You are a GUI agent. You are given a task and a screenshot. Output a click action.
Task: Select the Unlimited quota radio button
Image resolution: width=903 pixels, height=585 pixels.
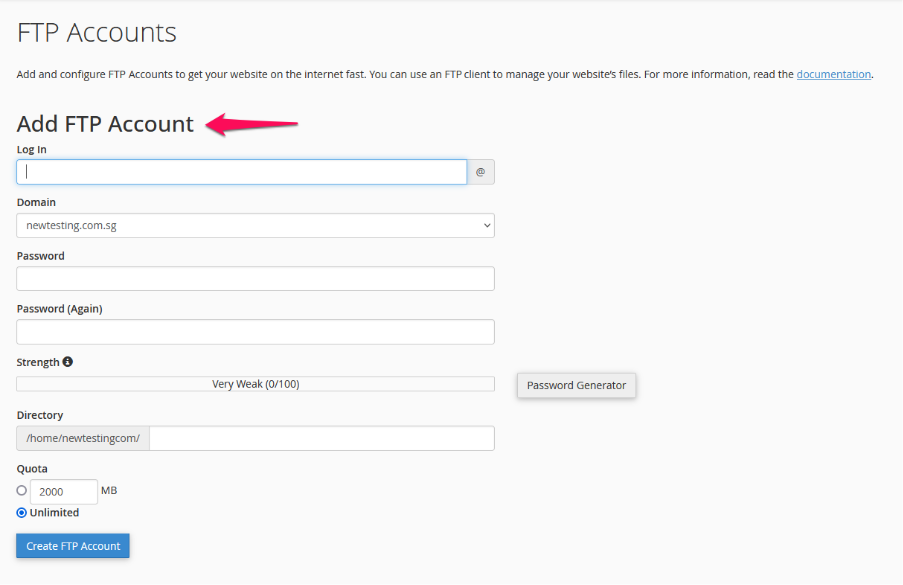(22, 513)
